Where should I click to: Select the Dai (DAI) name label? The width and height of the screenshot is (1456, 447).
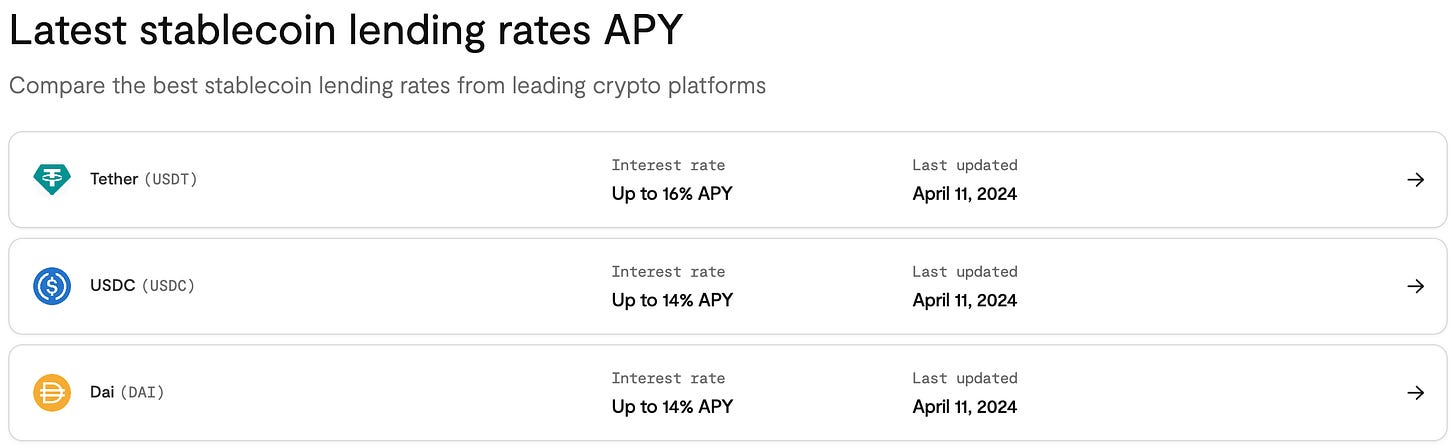(x=127, y=393)
